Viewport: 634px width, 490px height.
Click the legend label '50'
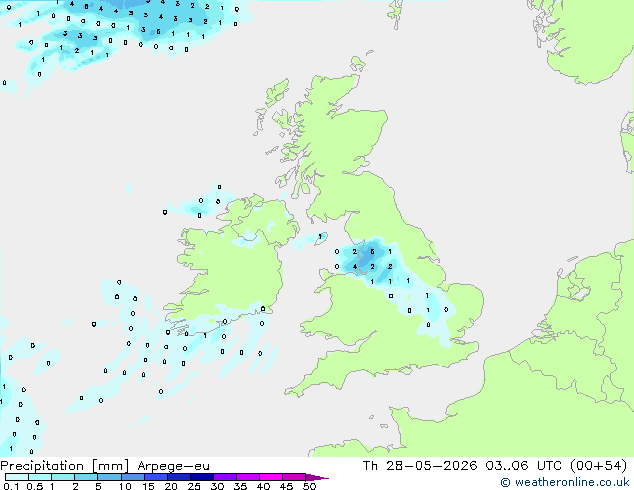pos(310,486)
